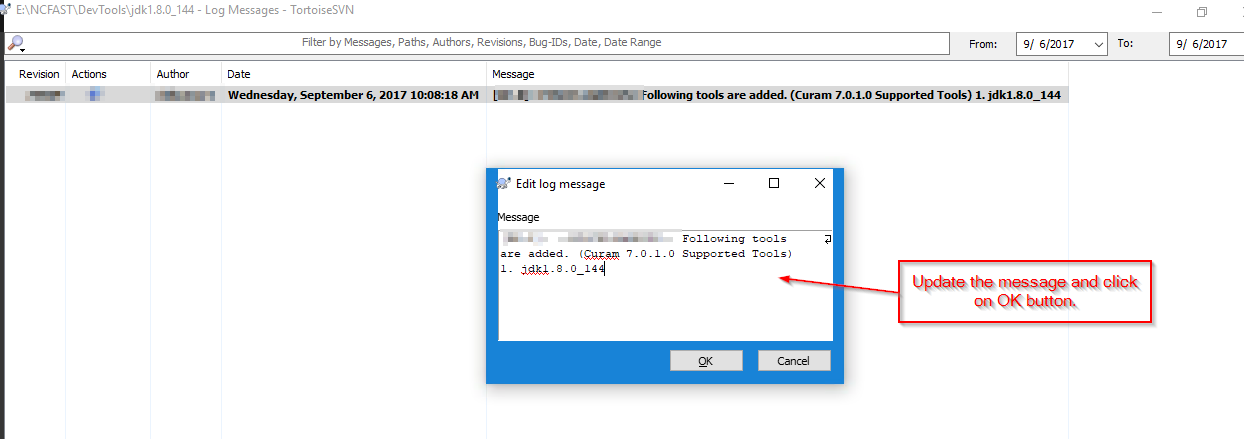Screen dimensions: 1244x439
Task: Confirm edit with OK button
Action: click(x=706, y=361)
